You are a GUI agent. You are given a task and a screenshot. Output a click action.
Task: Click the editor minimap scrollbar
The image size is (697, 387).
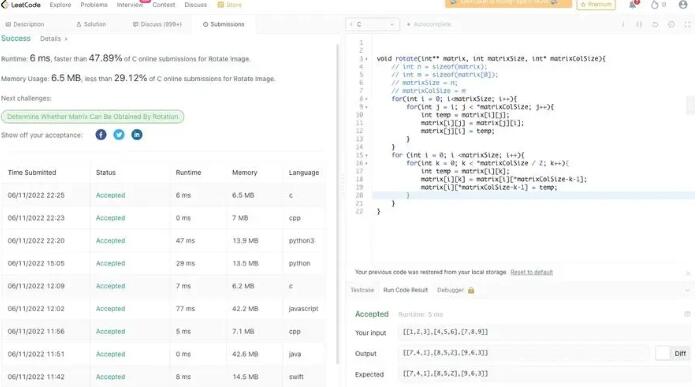click(690, 105)
